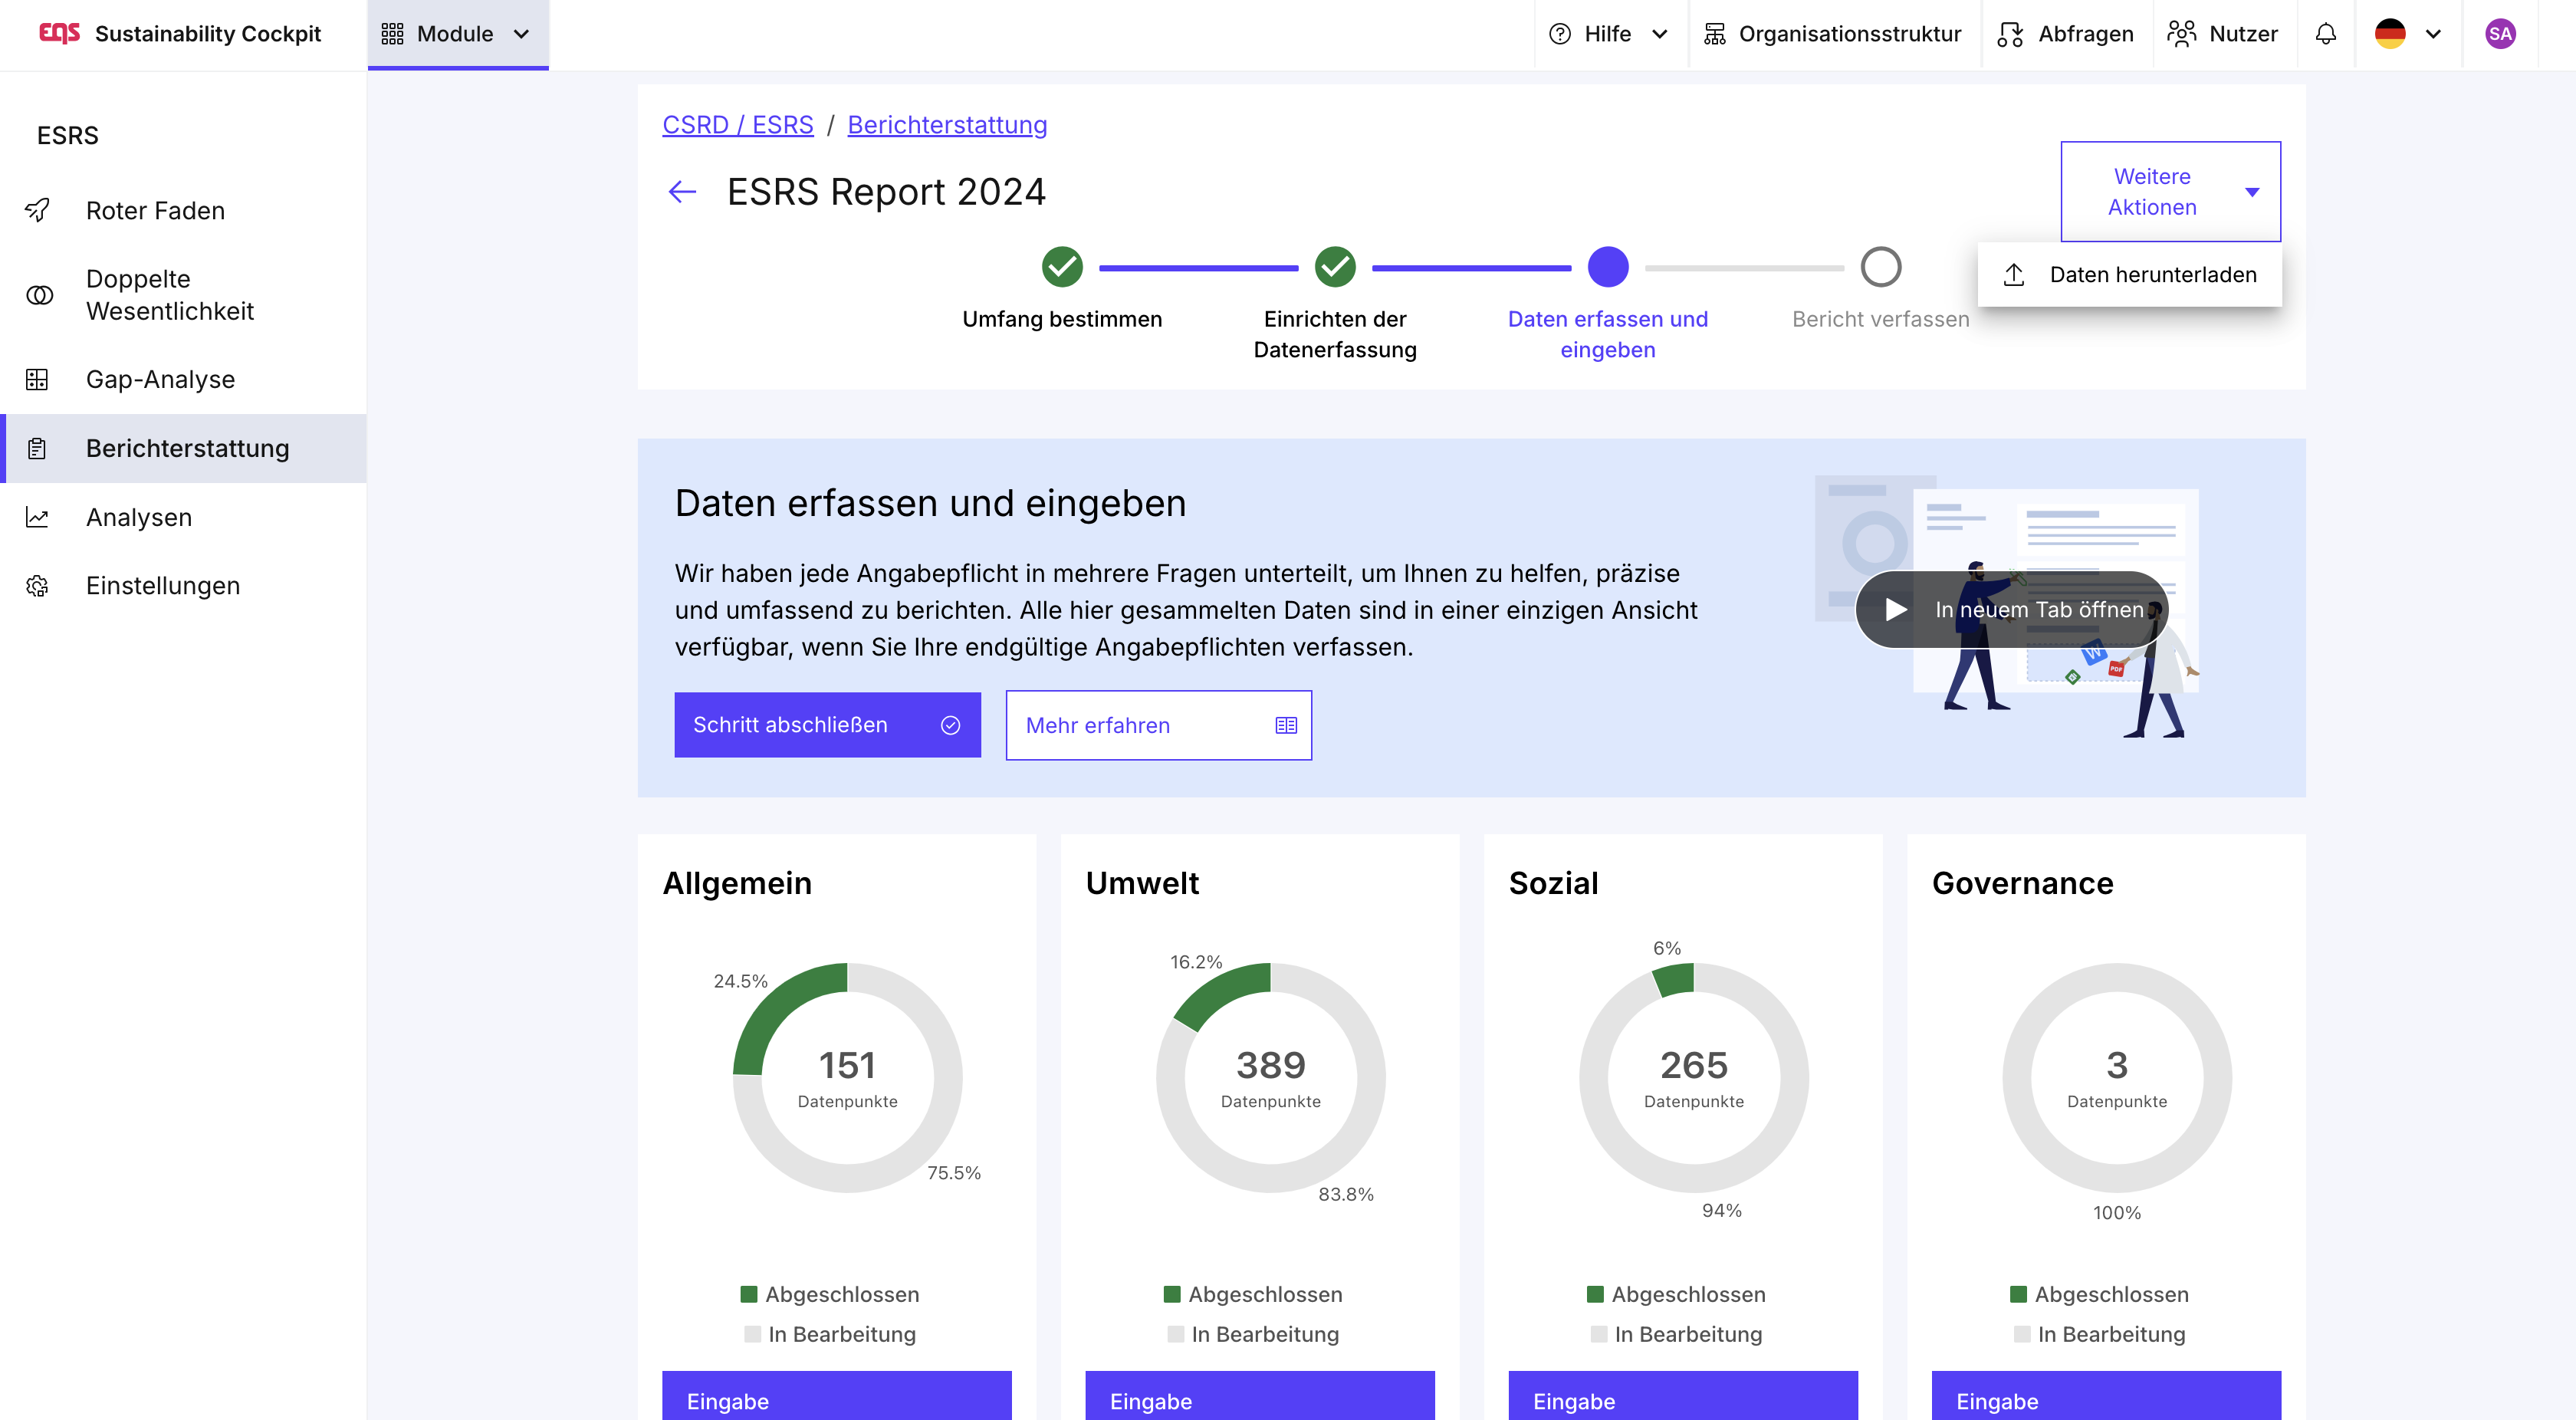Click the Abfragen icon
Image resolution: width=2576 pixels, height=1420 pixels.
[2011, 34]
